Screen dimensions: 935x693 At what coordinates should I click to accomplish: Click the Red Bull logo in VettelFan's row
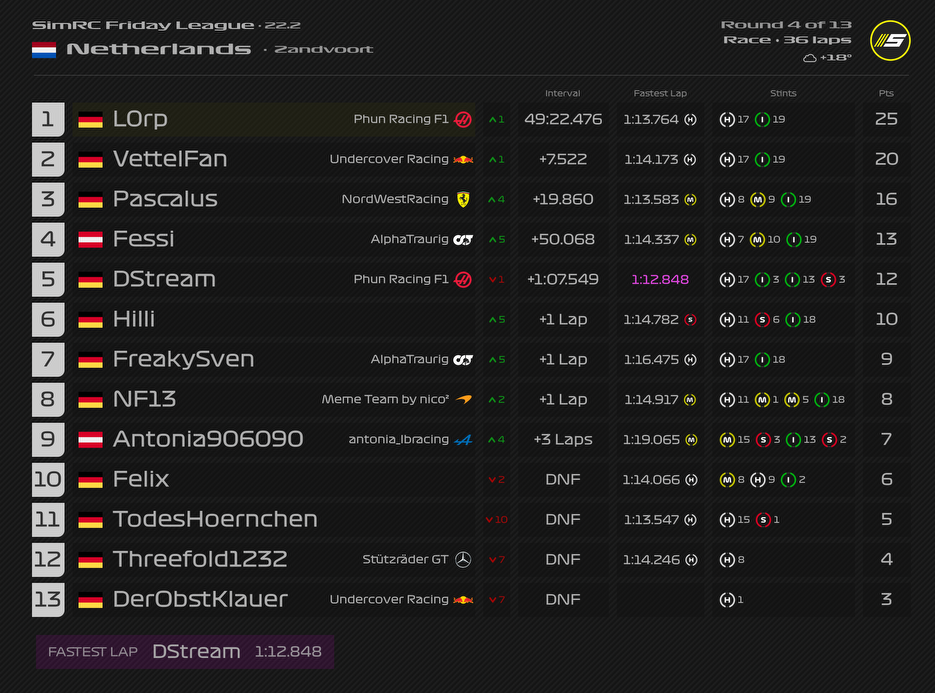click(463, 159)
